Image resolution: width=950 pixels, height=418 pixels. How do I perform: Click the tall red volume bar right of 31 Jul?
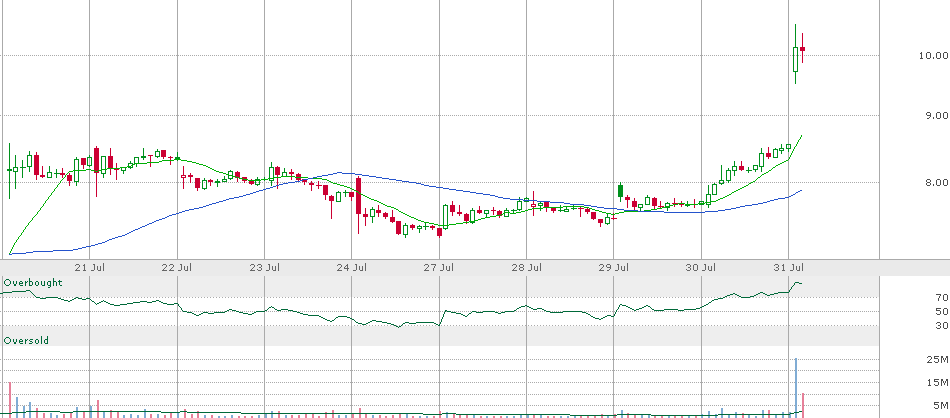point(803,405)
